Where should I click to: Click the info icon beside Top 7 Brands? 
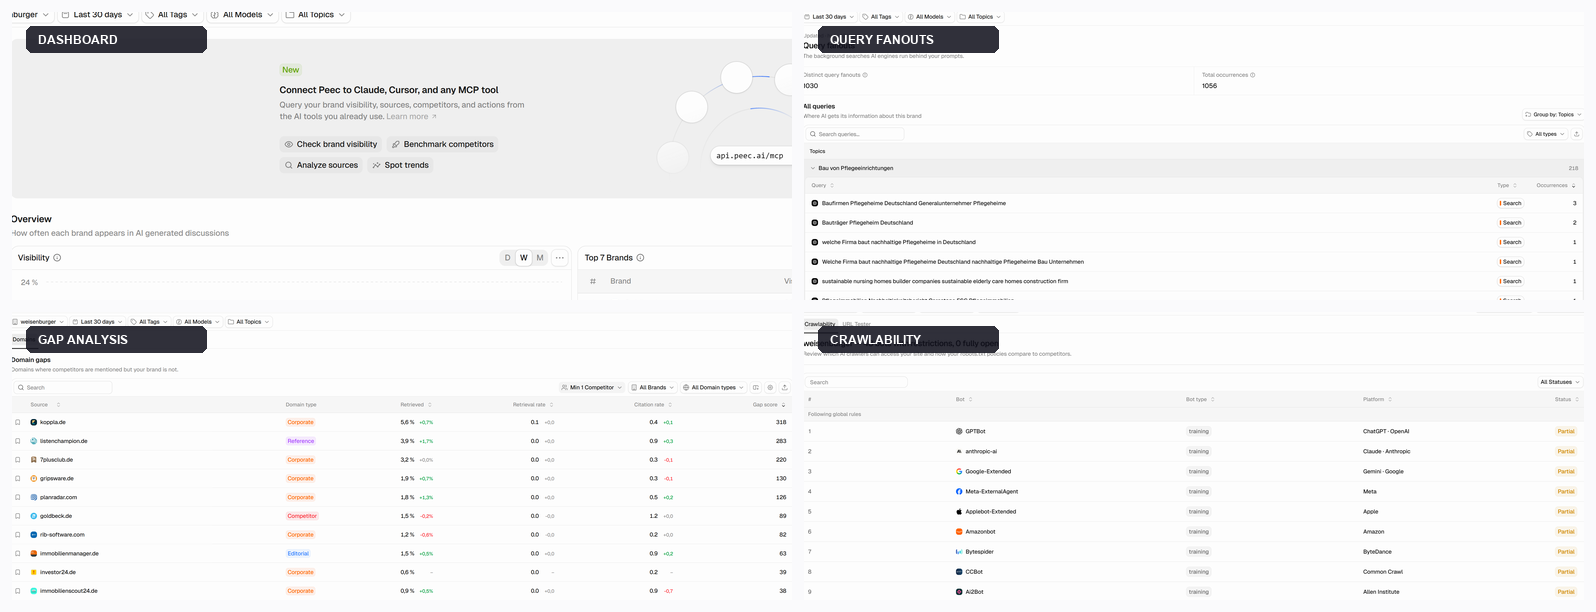pyautogui.click(x=641, y=258)
